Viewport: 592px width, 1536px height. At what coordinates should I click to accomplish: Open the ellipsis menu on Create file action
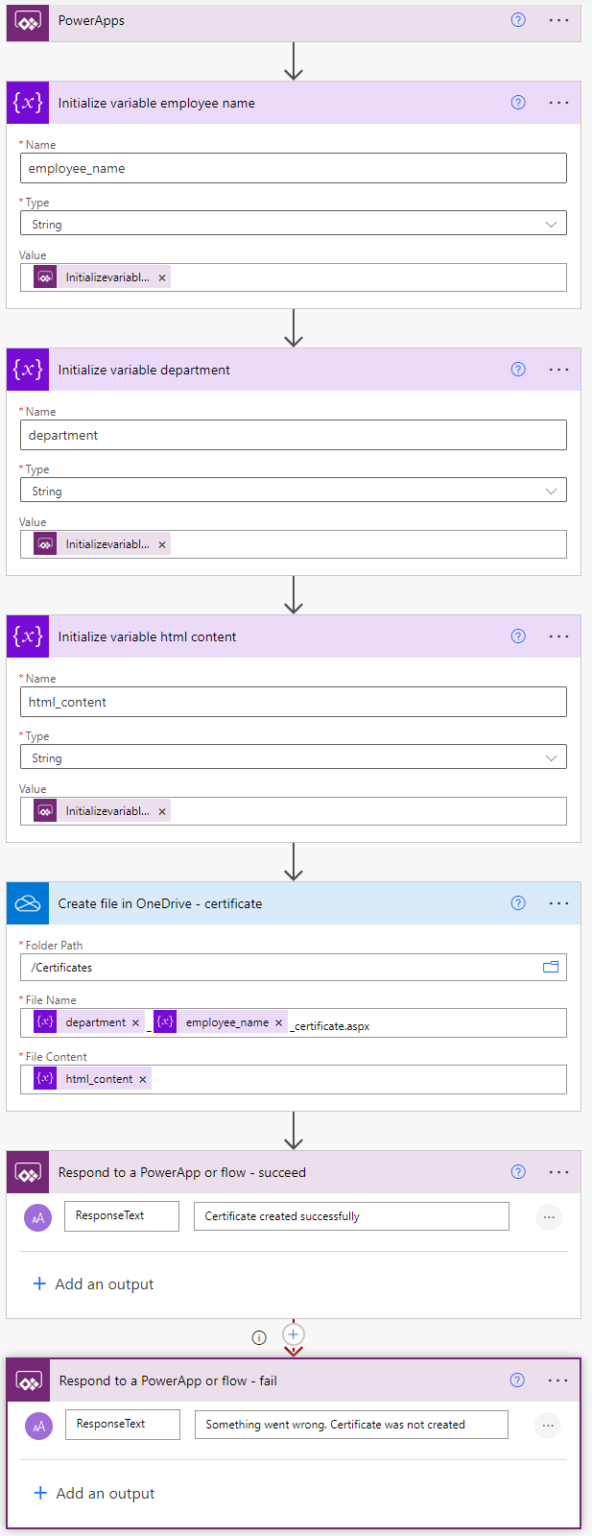tap(557, 902)
